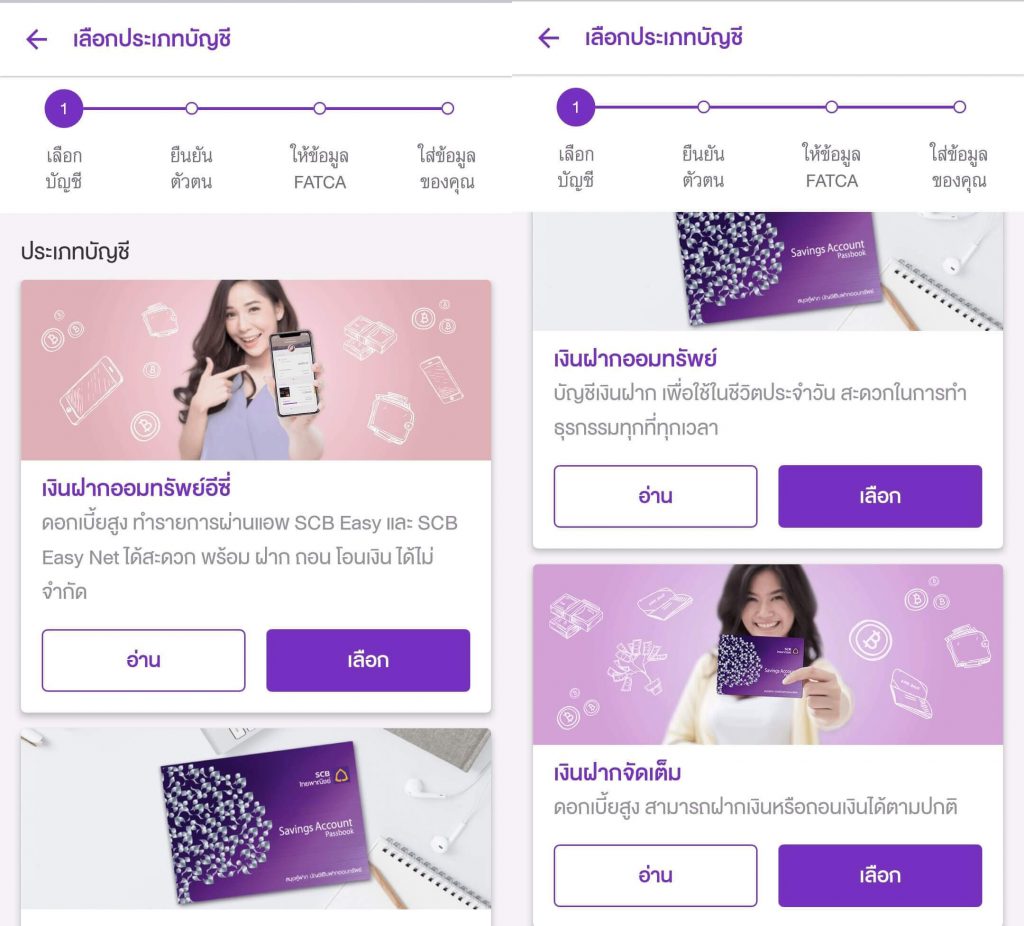Choose เลือก for เงินฝากจัดเต็ม account
Screen dimensions: 1024x926
click(880, 876)
